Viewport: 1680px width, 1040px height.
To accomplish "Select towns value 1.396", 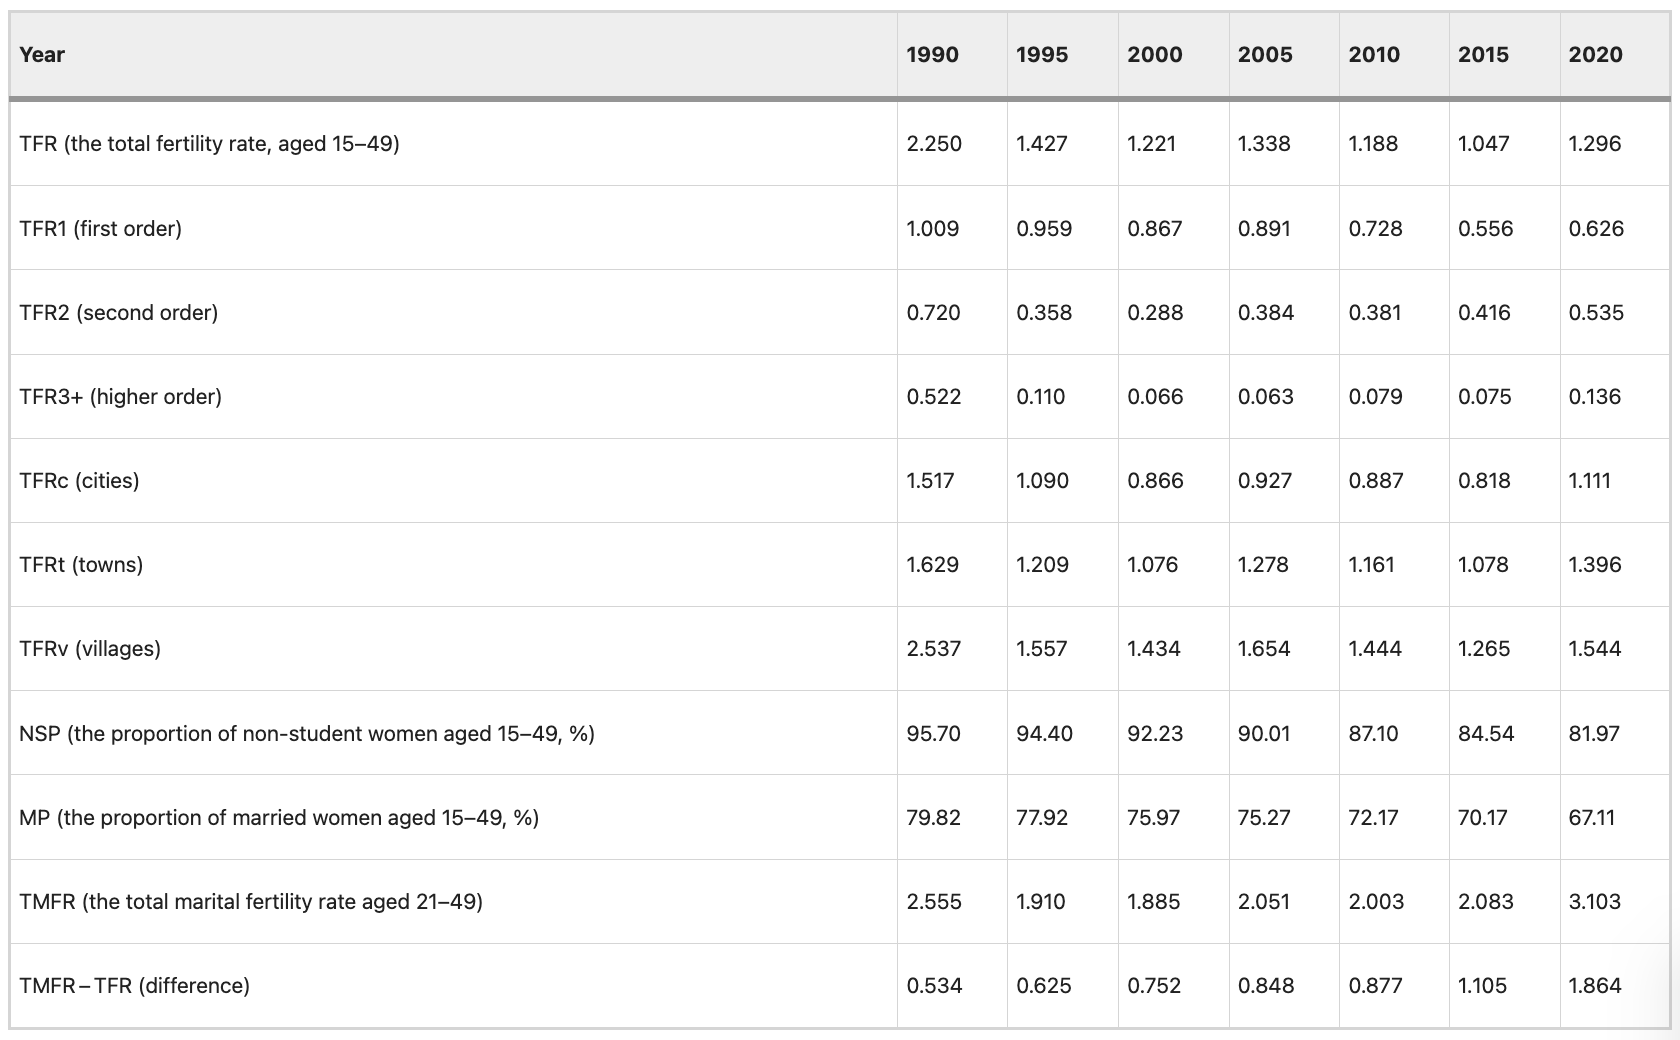I will pos(1595,565).
